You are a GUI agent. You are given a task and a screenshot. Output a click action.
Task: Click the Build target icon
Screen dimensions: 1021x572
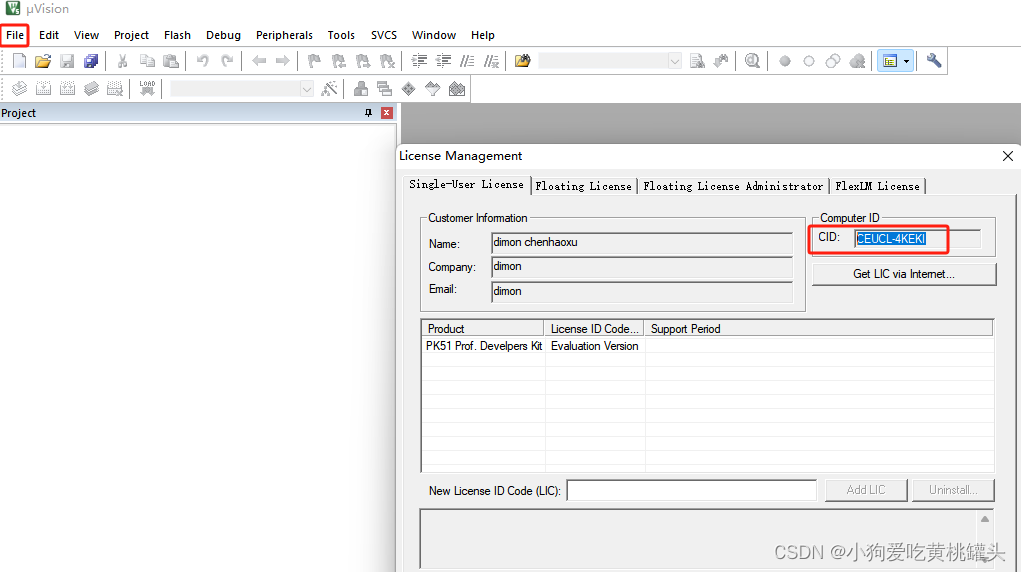coord(43,89)
